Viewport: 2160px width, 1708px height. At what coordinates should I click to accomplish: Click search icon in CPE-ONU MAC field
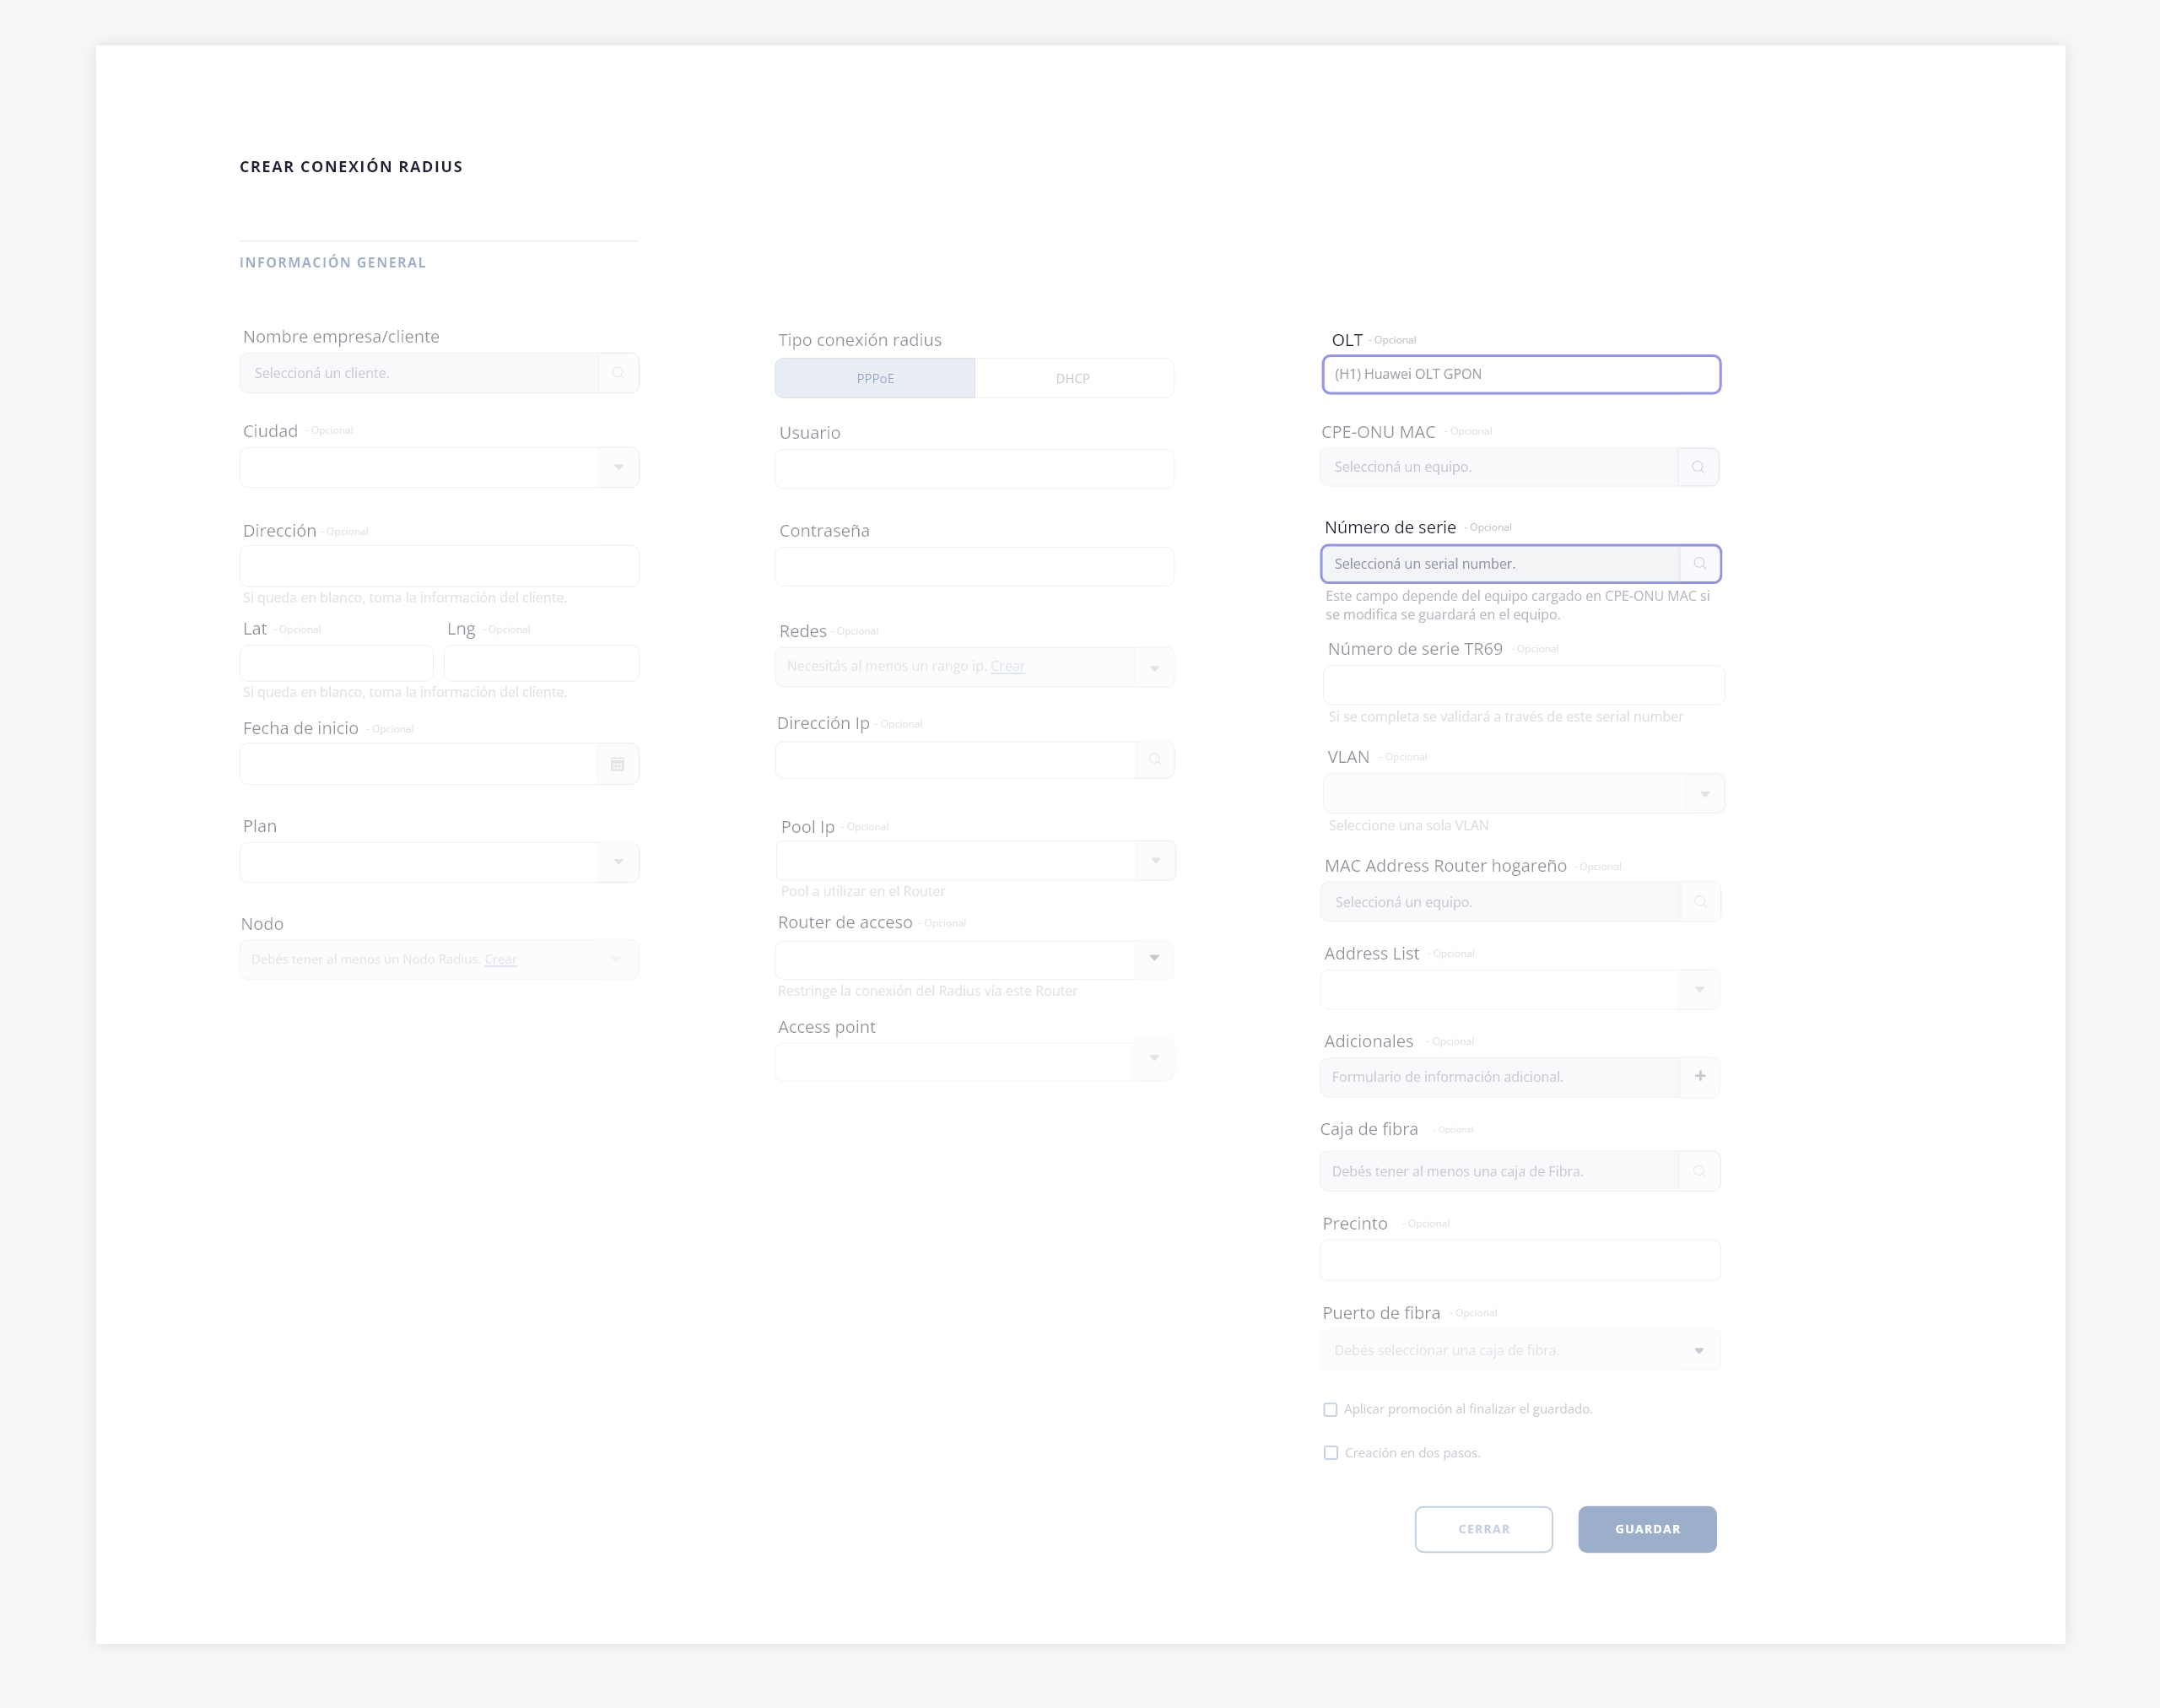pos(1698,467)
